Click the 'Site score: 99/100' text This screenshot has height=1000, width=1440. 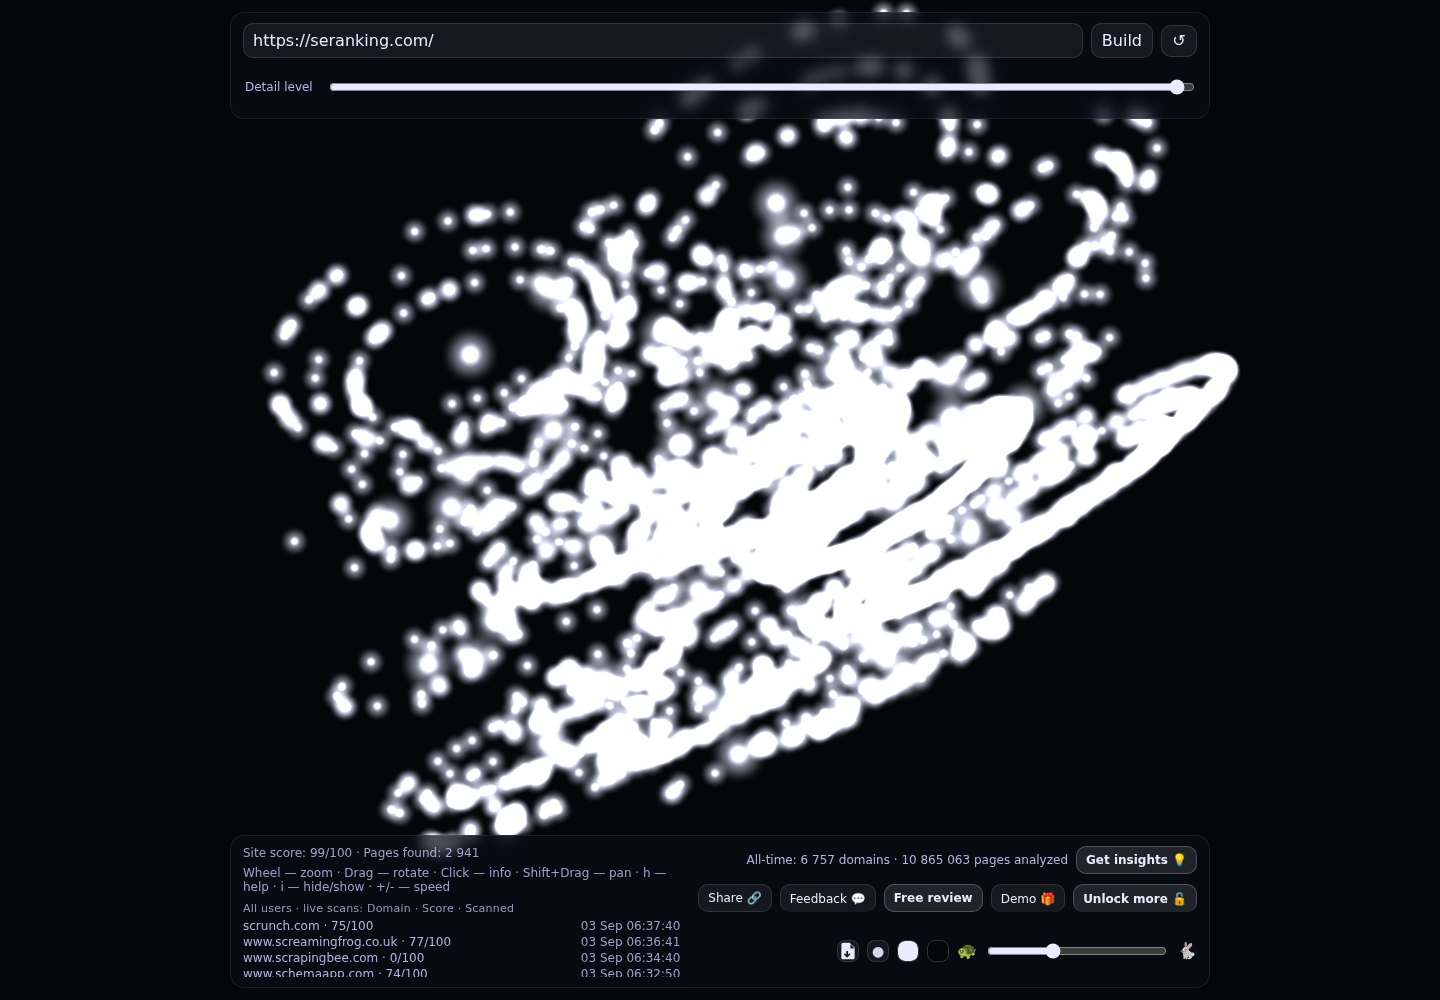pos(297,853)
